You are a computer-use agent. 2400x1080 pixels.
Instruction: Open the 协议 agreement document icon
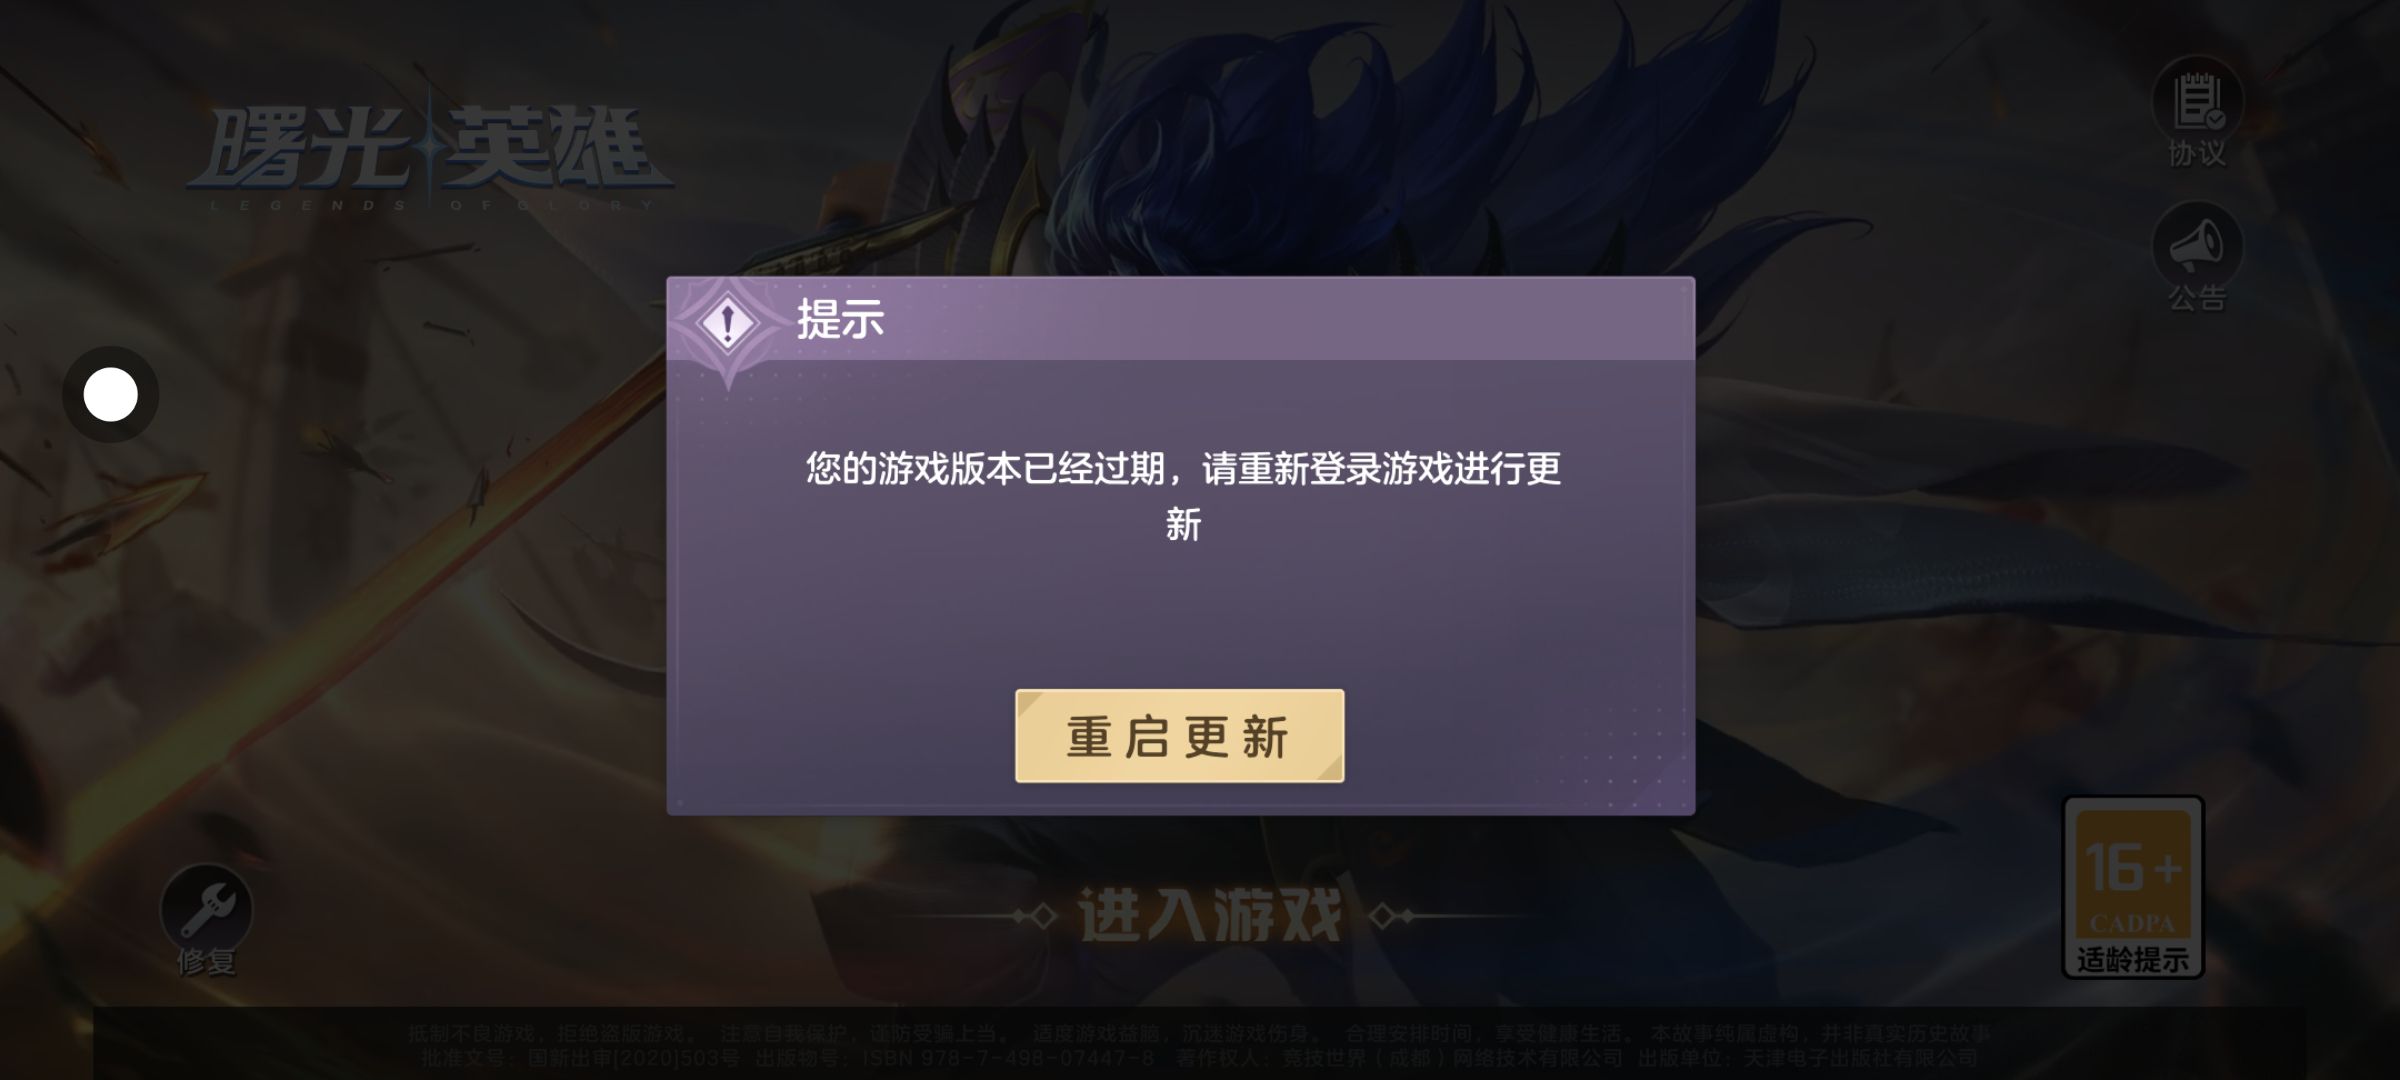point(2197,101)
